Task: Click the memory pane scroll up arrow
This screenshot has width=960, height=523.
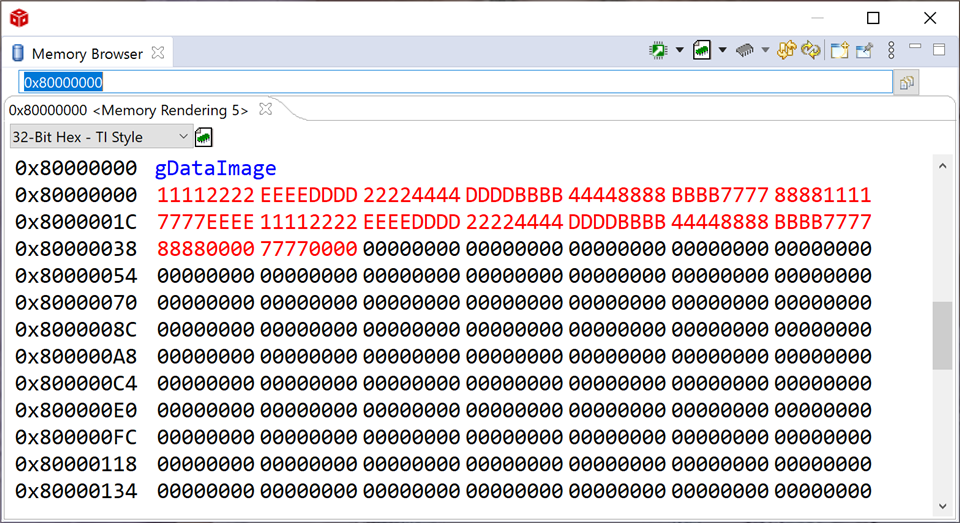Action: click(942, 166)
